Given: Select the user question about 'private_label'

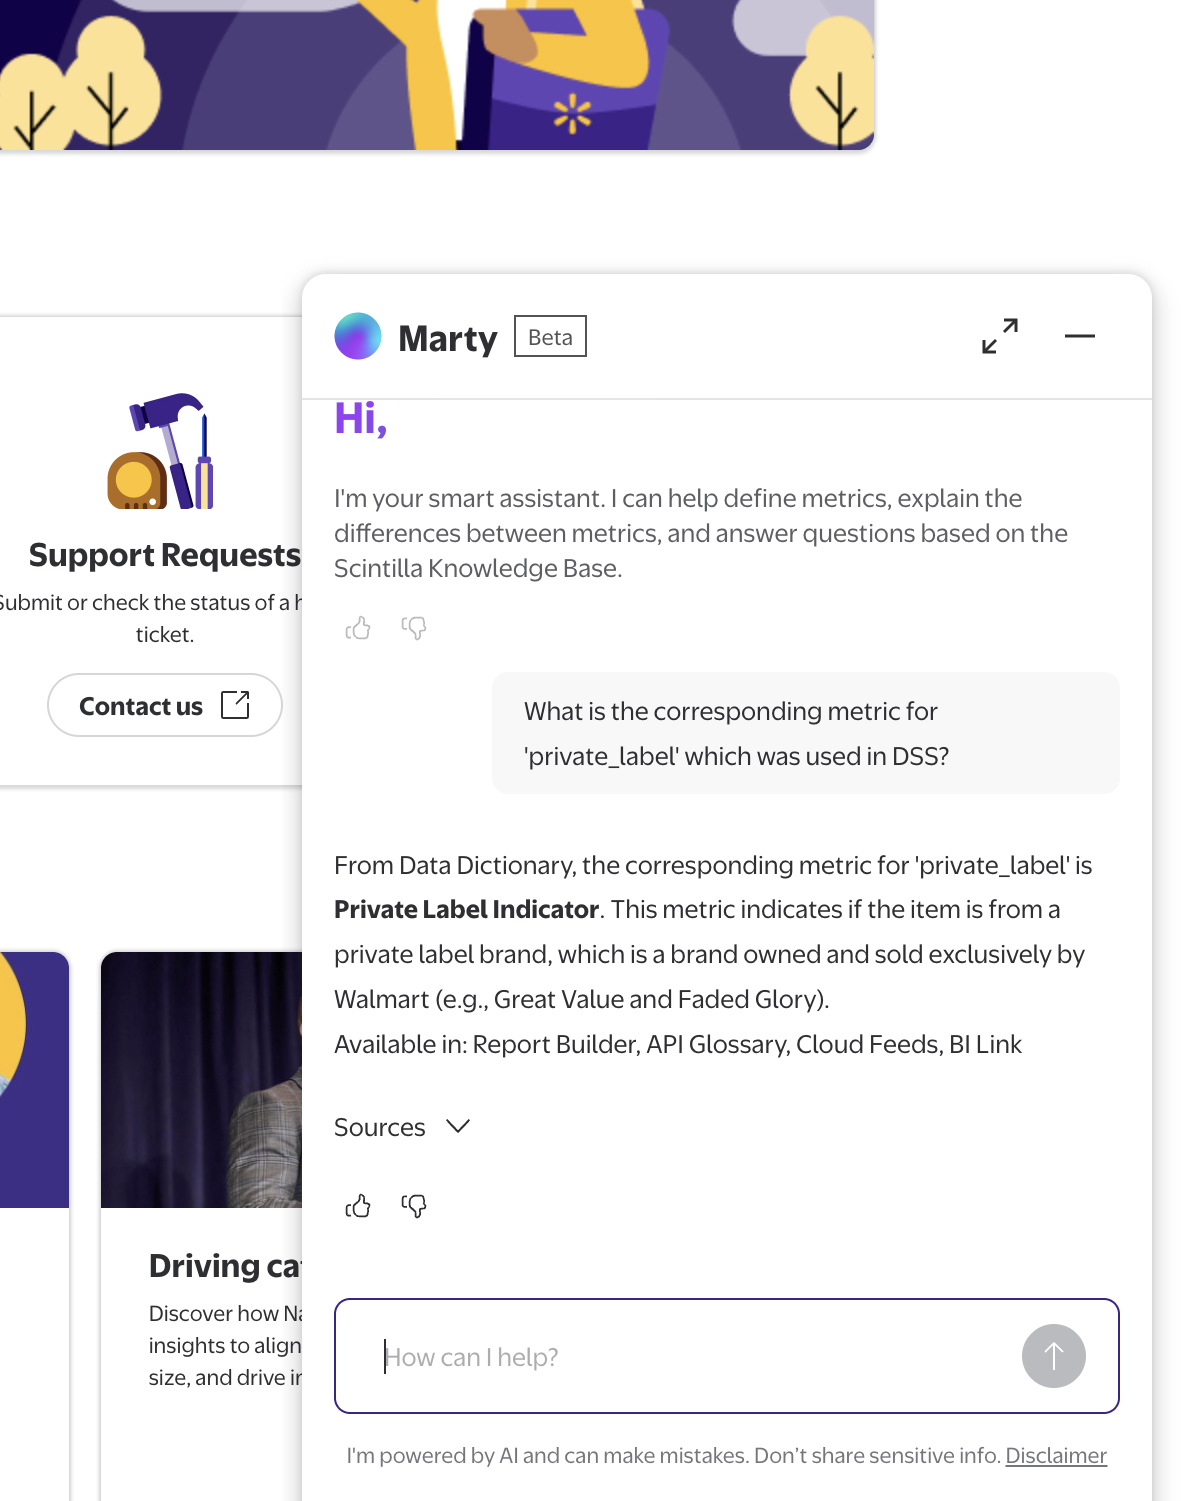Looking at the screenshot, I should [x=806, y=733].
